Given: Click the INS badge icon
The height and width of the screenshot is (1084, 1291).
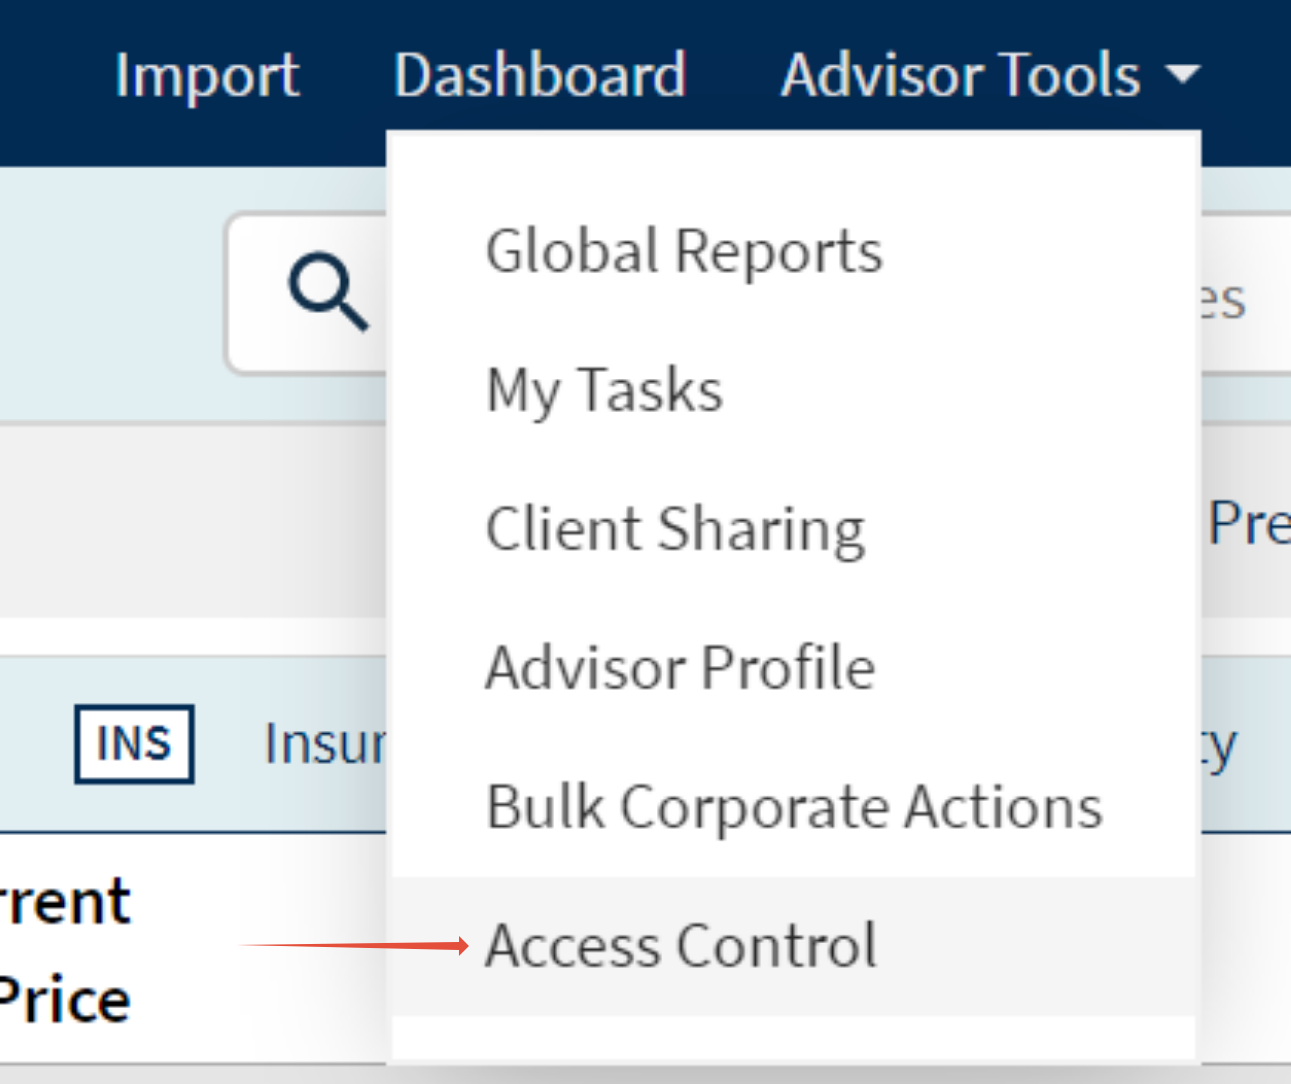Looking at the screenshot, I should coord(134,744).
